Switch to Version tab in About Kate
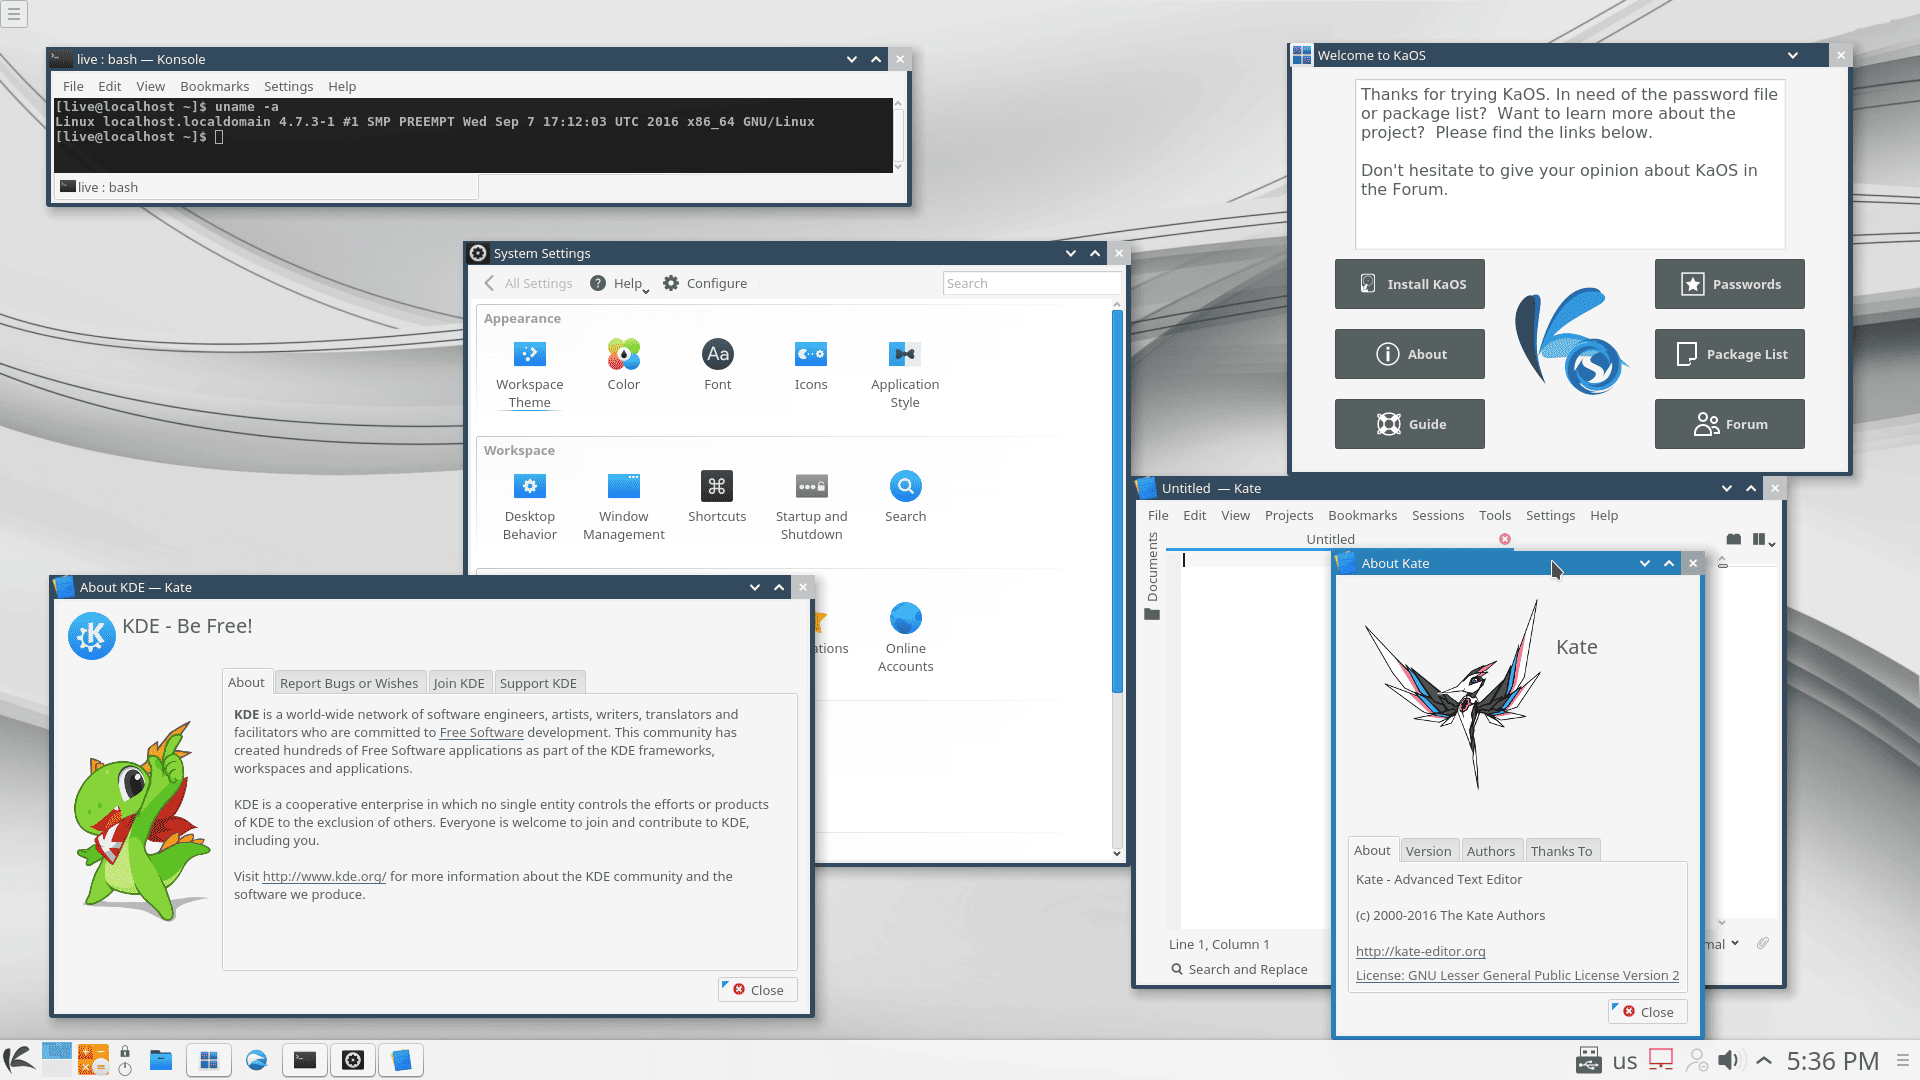The image size is (1920, 1080). 1428,851
